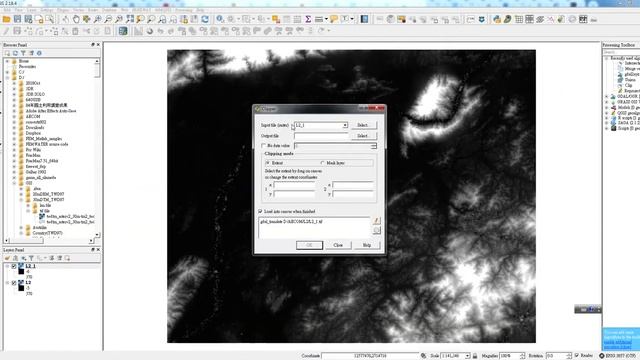Open the Layer menu
This screenshot has height=360, width=640.
(32, 10)
